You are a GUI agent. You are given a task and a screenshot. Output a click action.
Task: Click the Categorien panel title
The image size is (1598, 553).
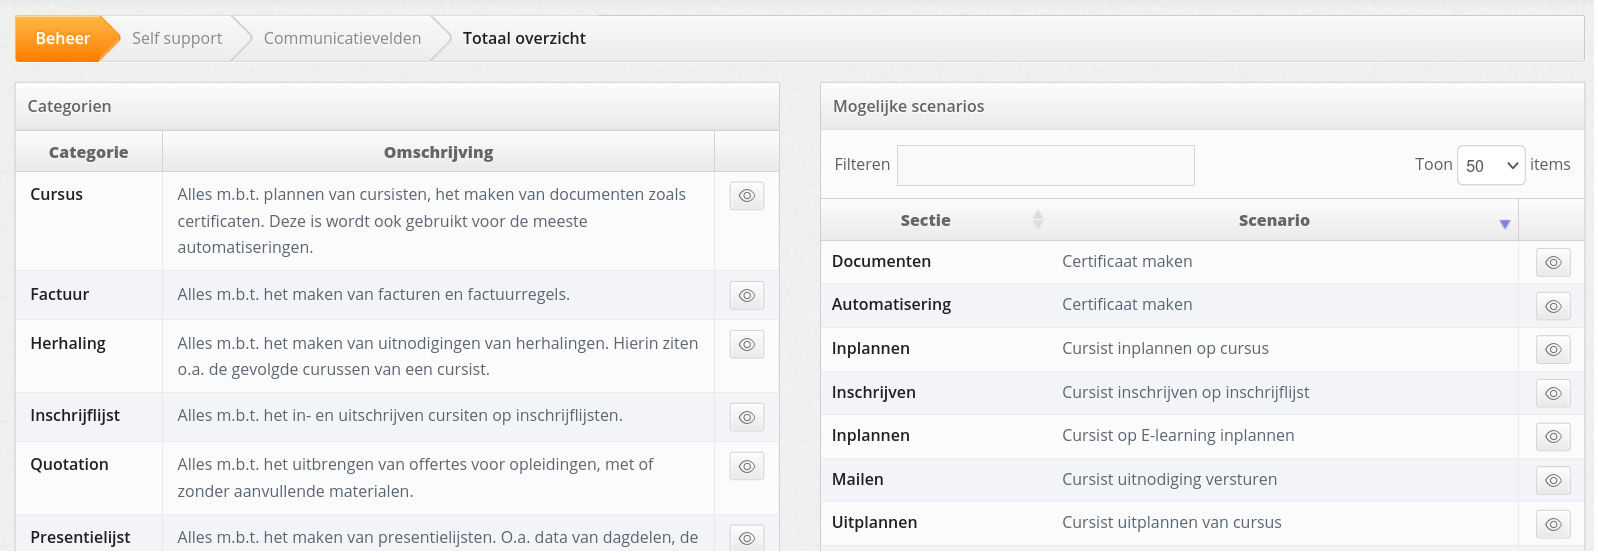69,106
